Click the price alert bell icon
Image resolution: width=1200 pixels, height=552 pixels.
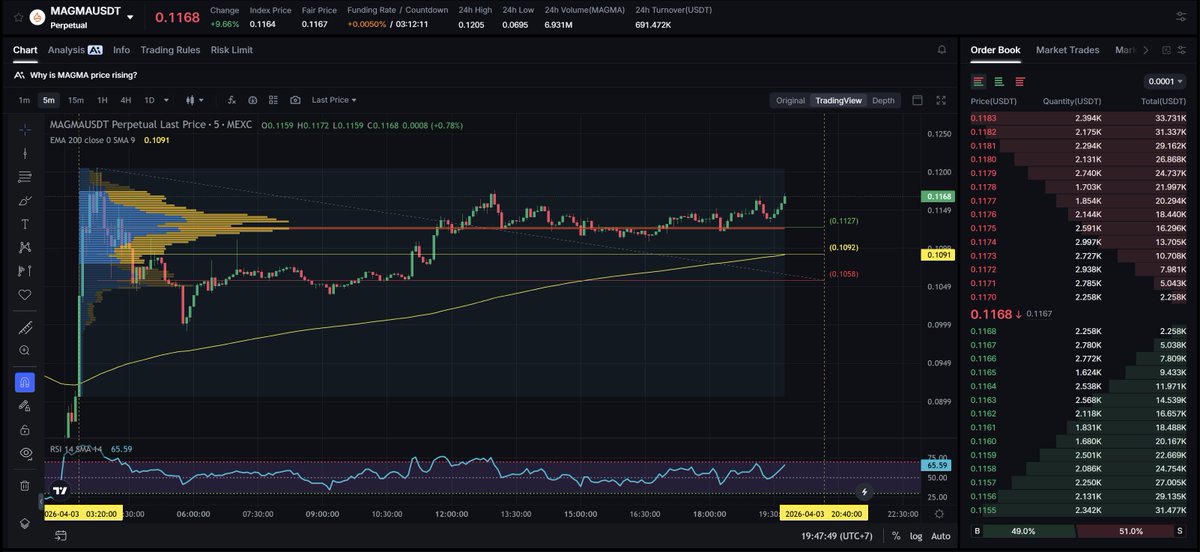(x=941, y=49)
